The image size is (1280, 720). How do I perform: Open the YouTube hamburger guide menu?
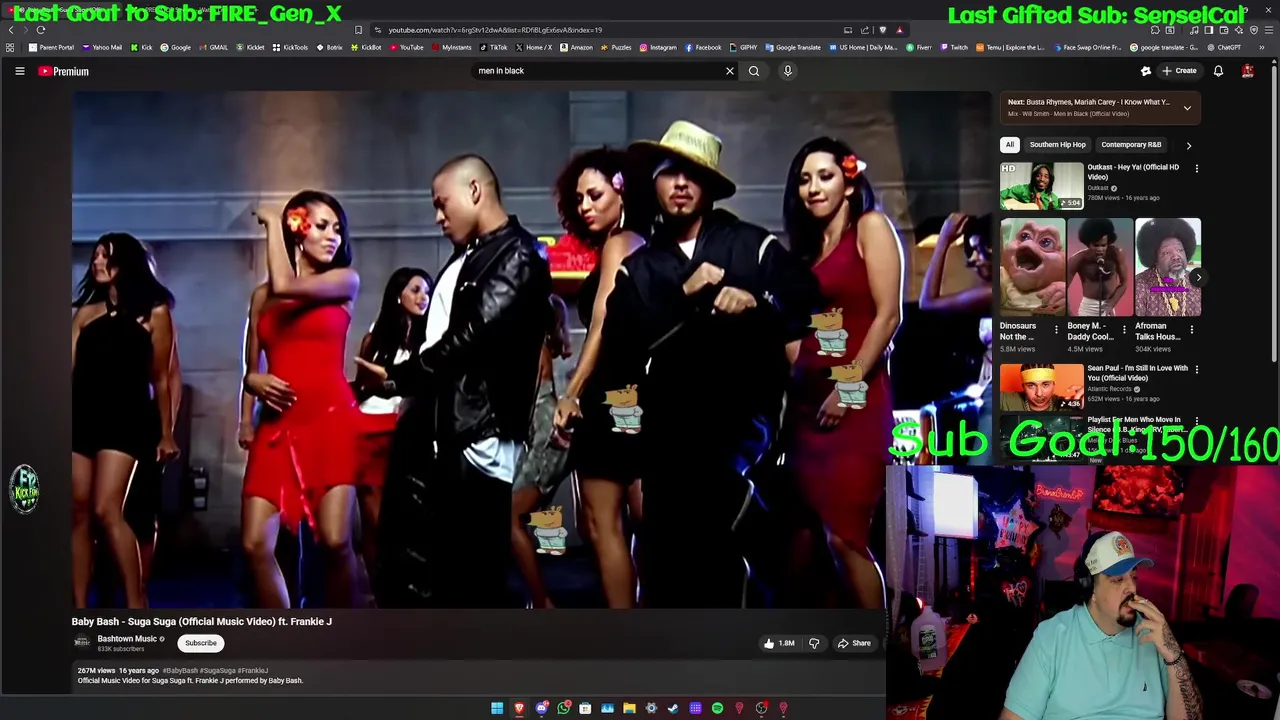point(19,71)
